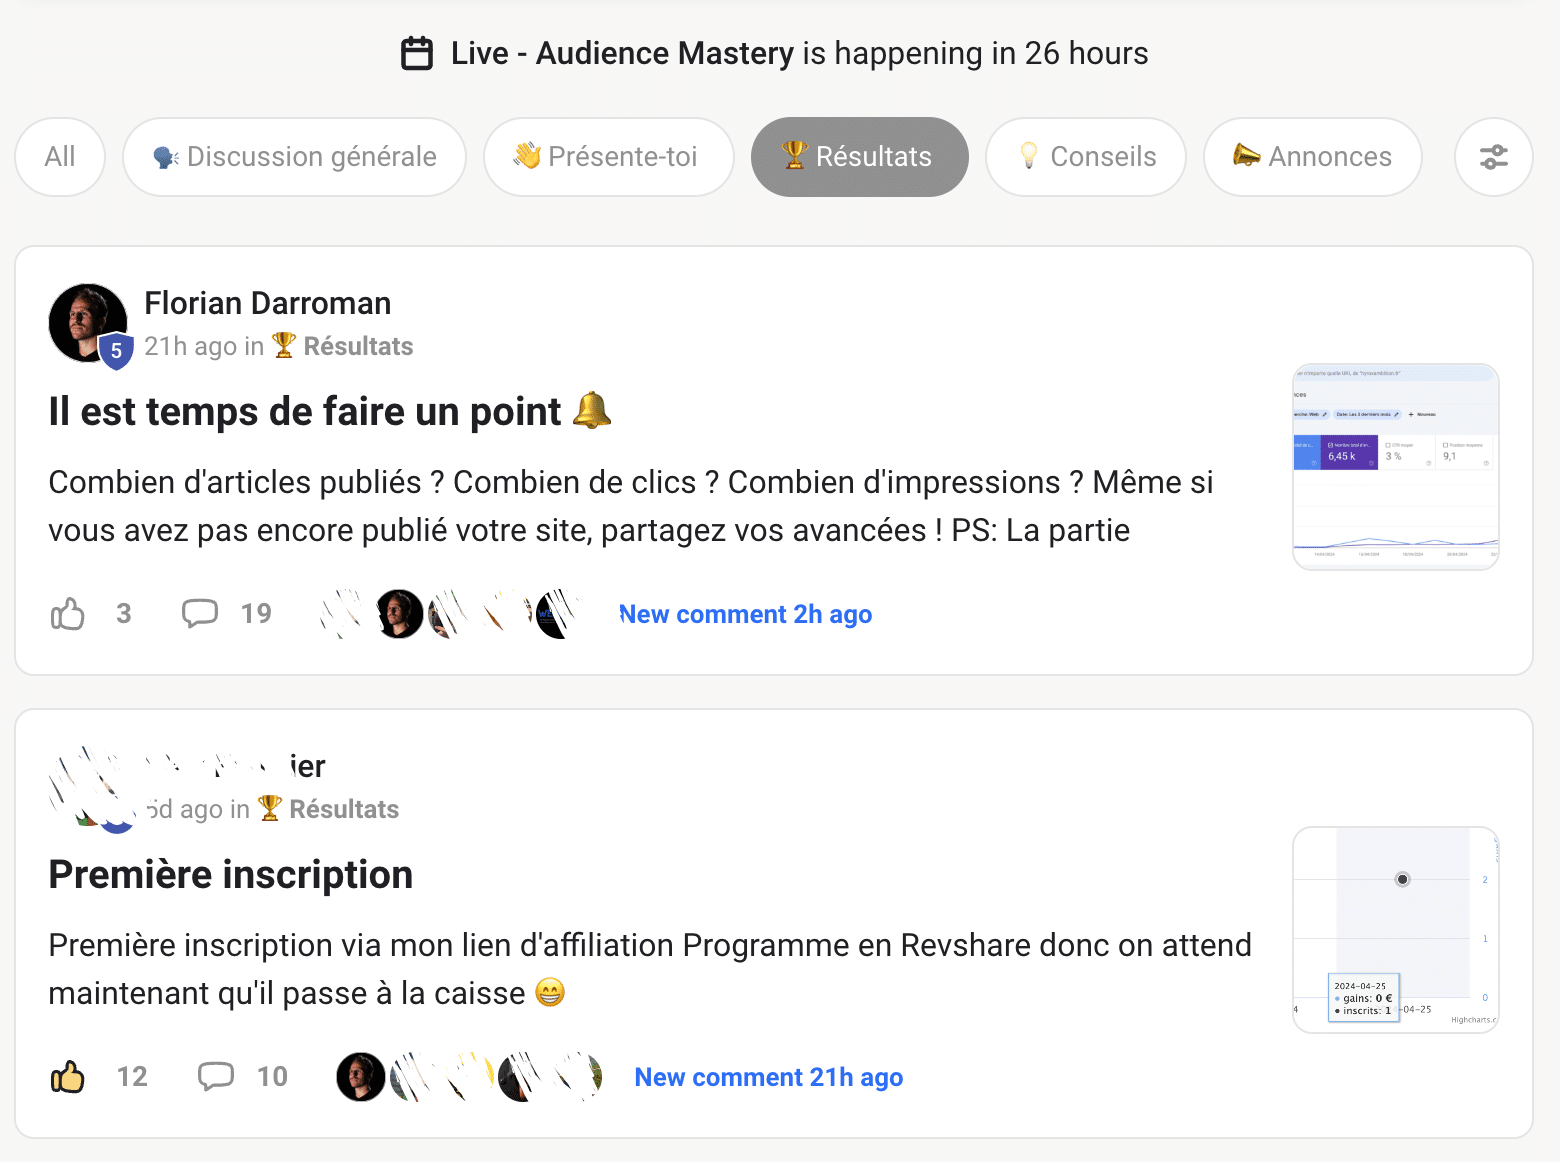Screen dimensions: 1560x1162
Task: Click the "Combien d'articles publiés" post excerpt
Action: [631, 506]
